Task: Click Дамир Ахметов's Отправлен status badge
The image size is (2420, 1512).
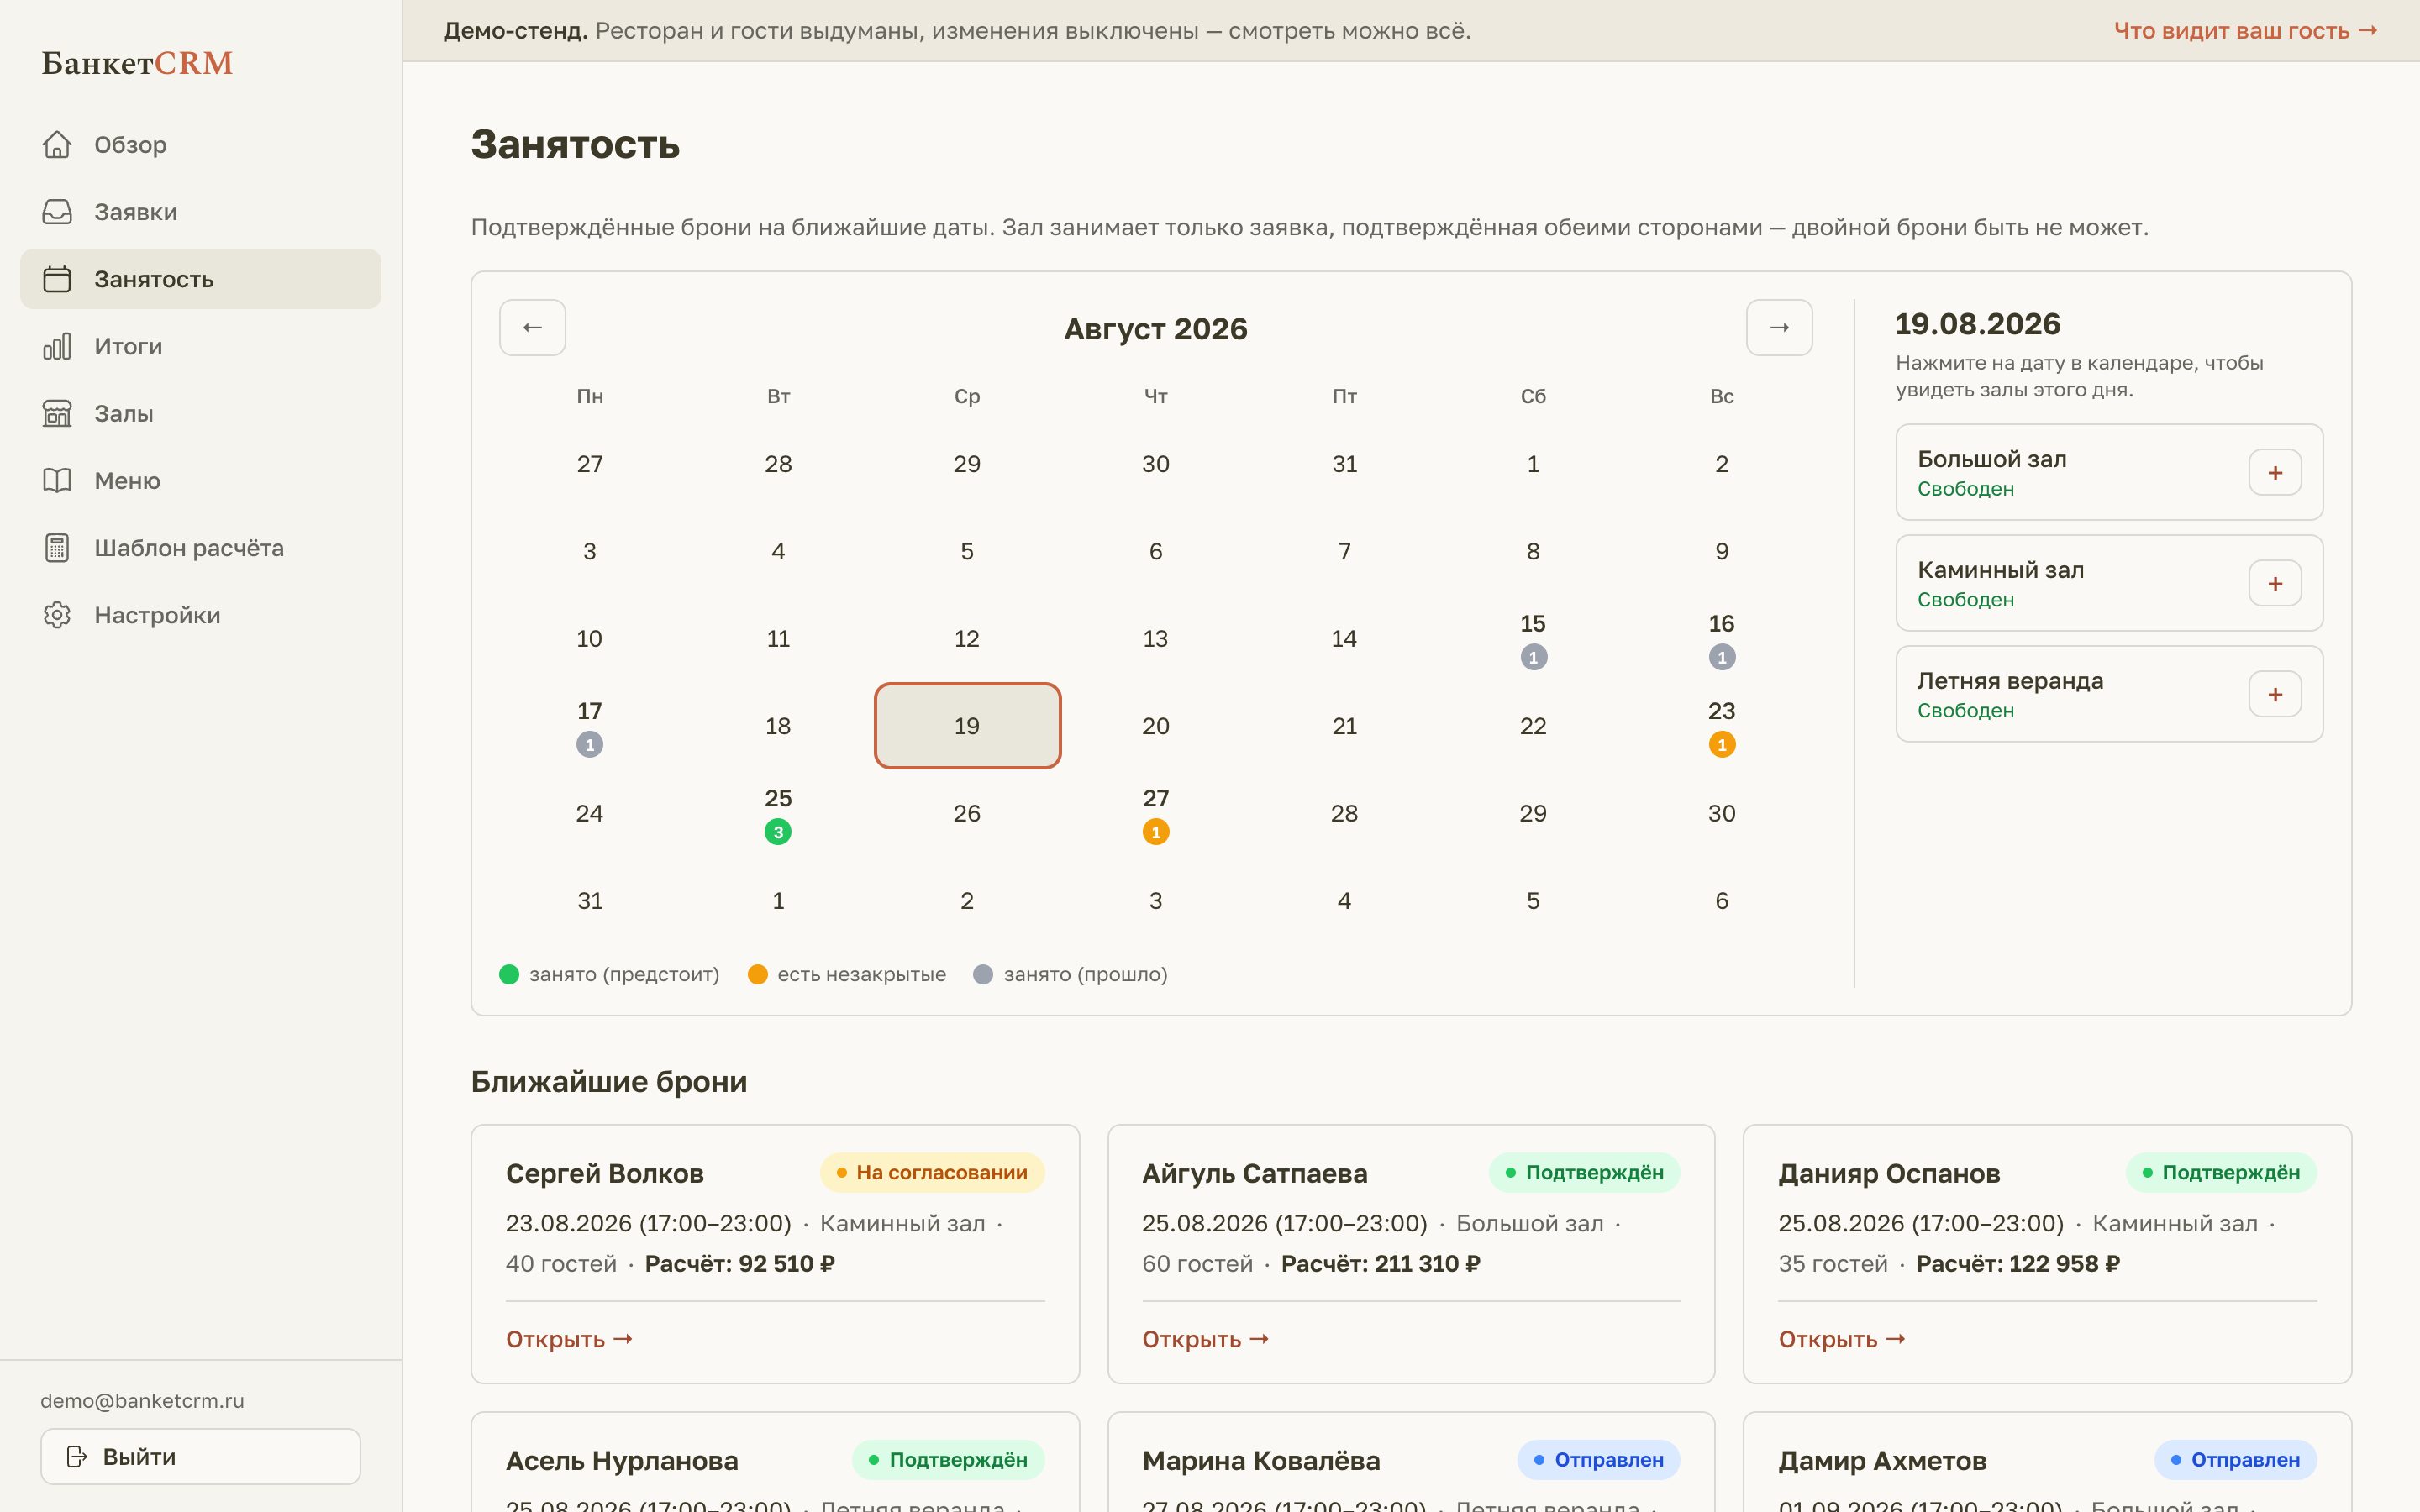Action: point(2236,1460)
